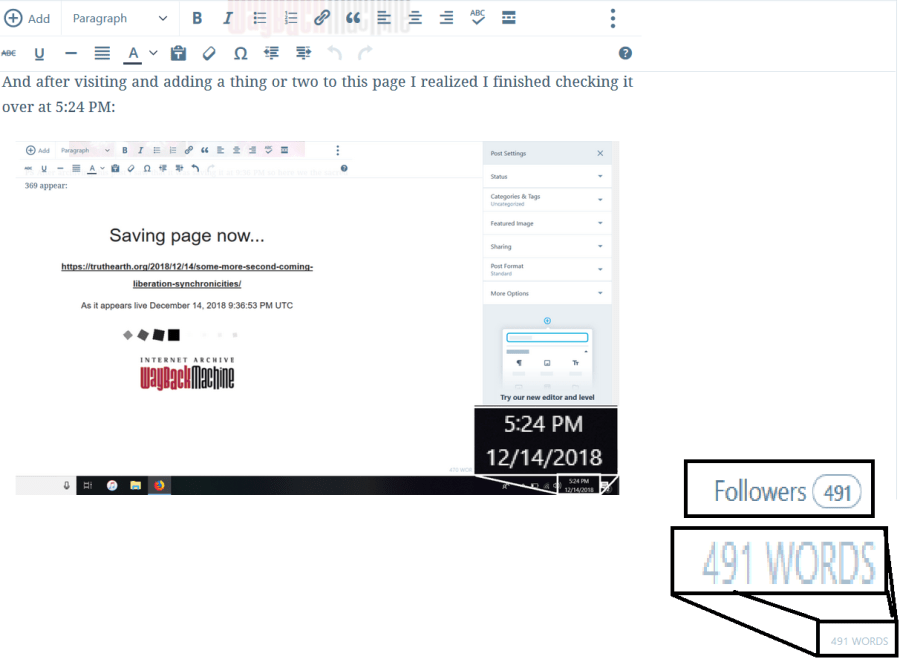Click the insert link icon
The image size is (900, 659).
(322, 18)
